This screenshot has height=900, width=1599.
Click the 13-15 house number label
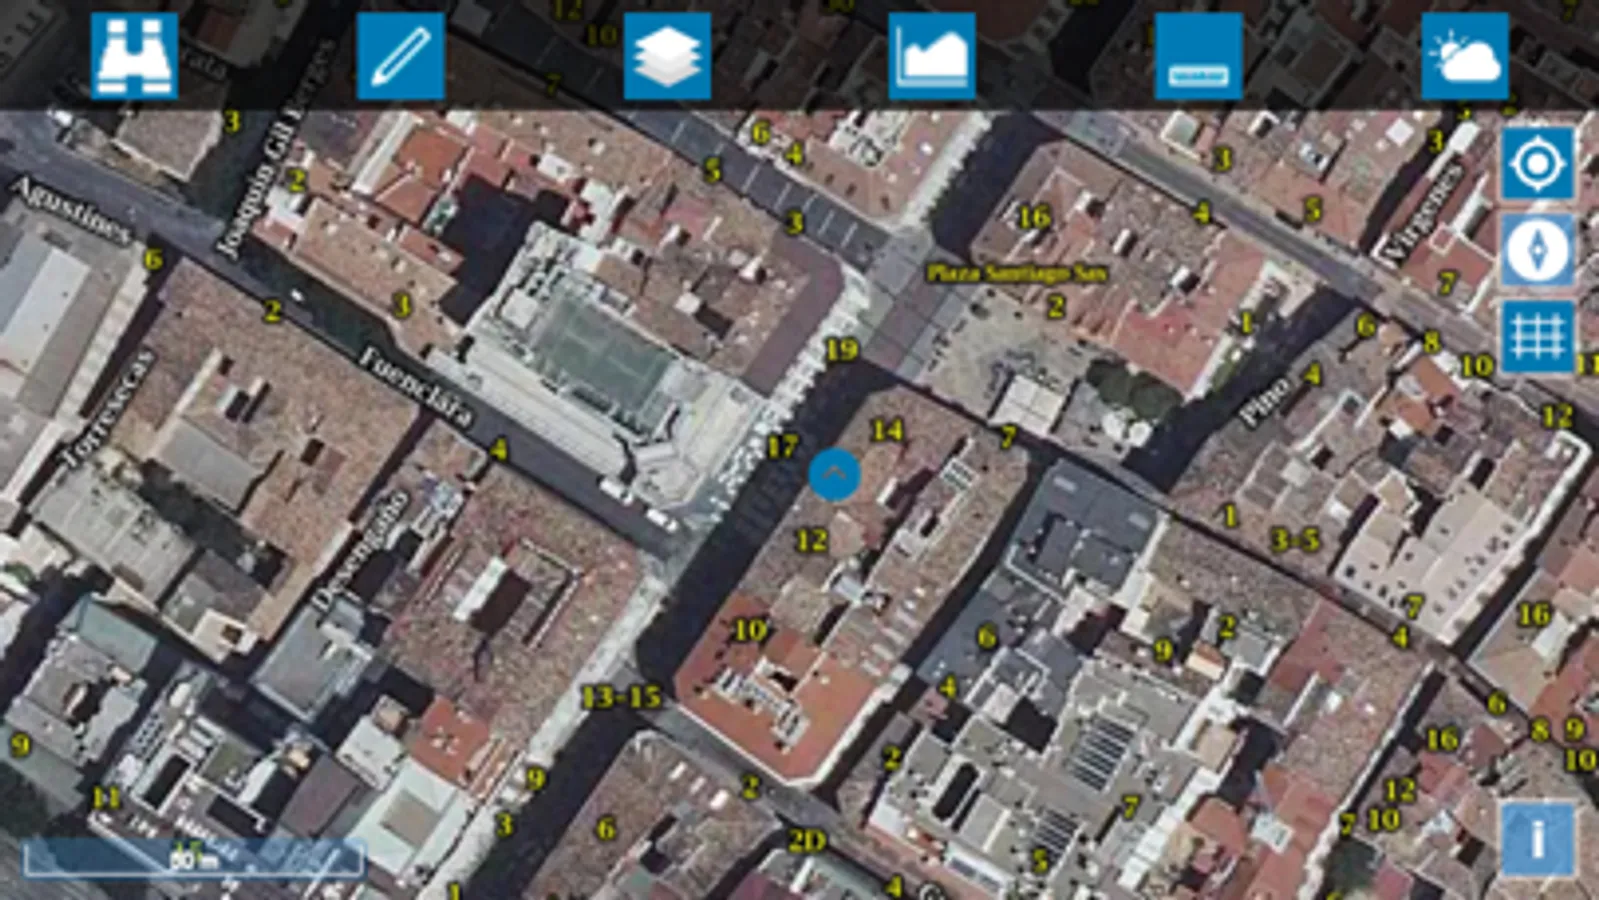point(621,697)
